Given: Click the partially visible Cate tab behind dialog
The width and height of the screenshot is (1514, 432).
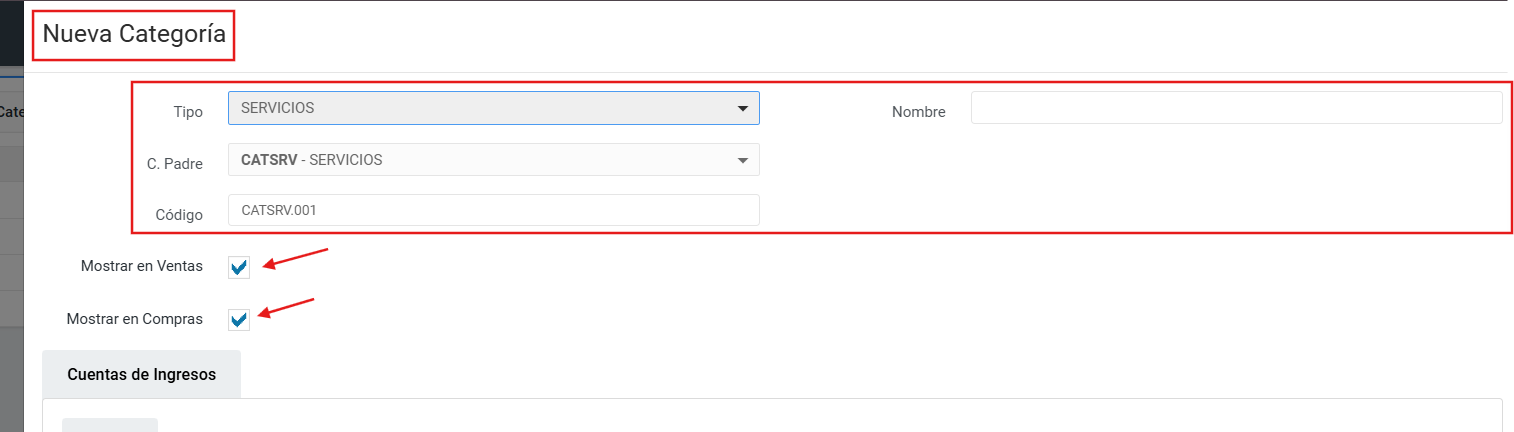Looking at the screenshot, I should (x=12, y=112).
